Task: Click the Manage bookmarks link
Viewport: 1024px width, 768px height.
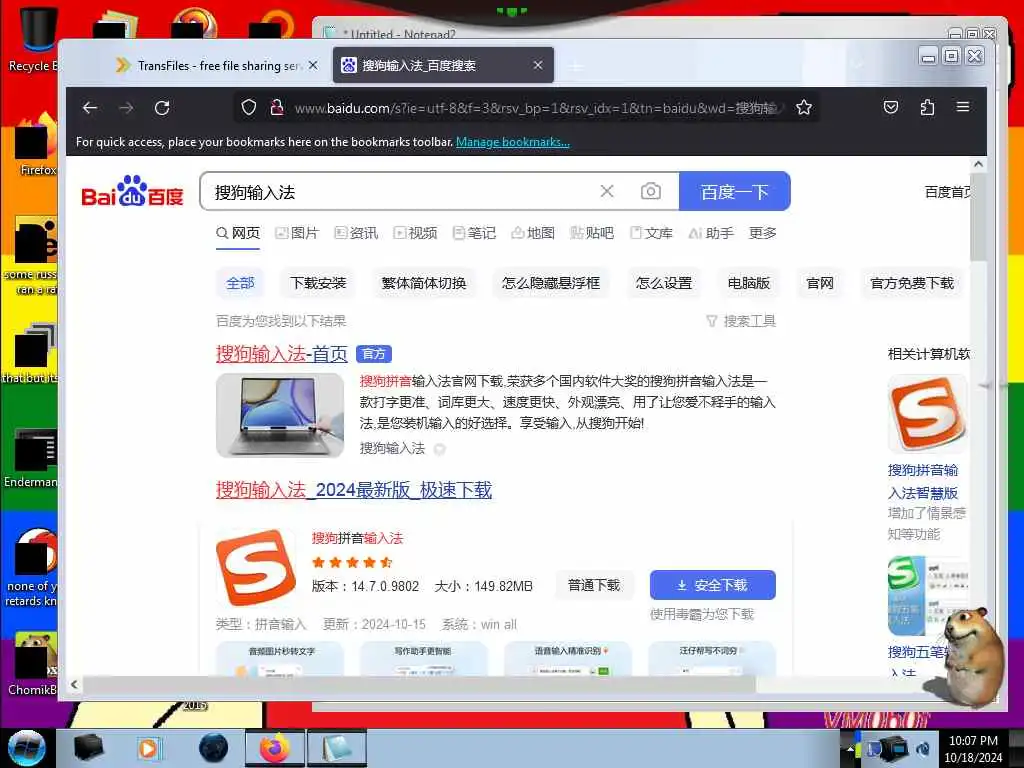Action: 513,142
